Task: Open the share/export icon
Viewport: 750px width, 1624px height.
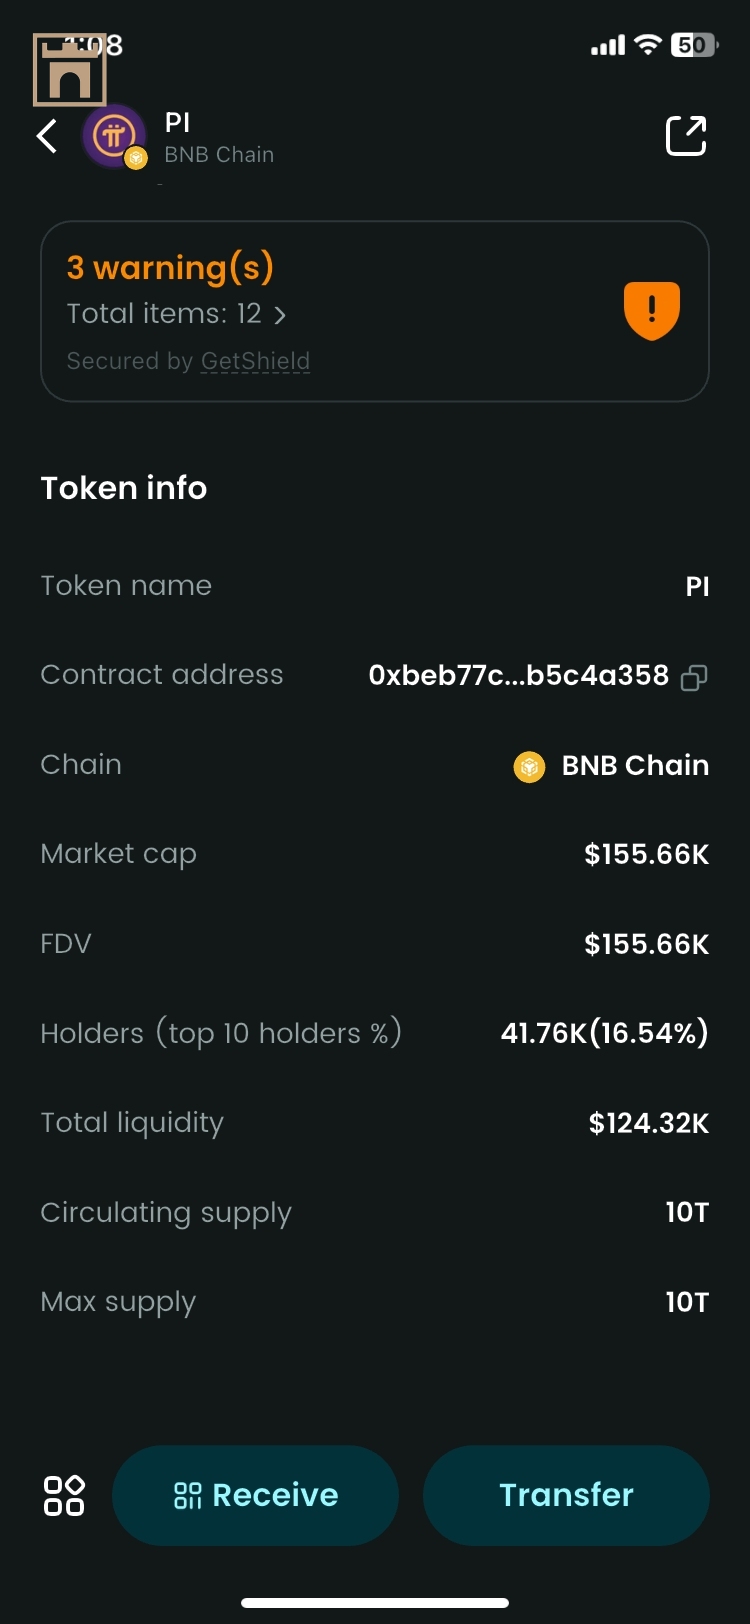Action: tap(686, 136)
